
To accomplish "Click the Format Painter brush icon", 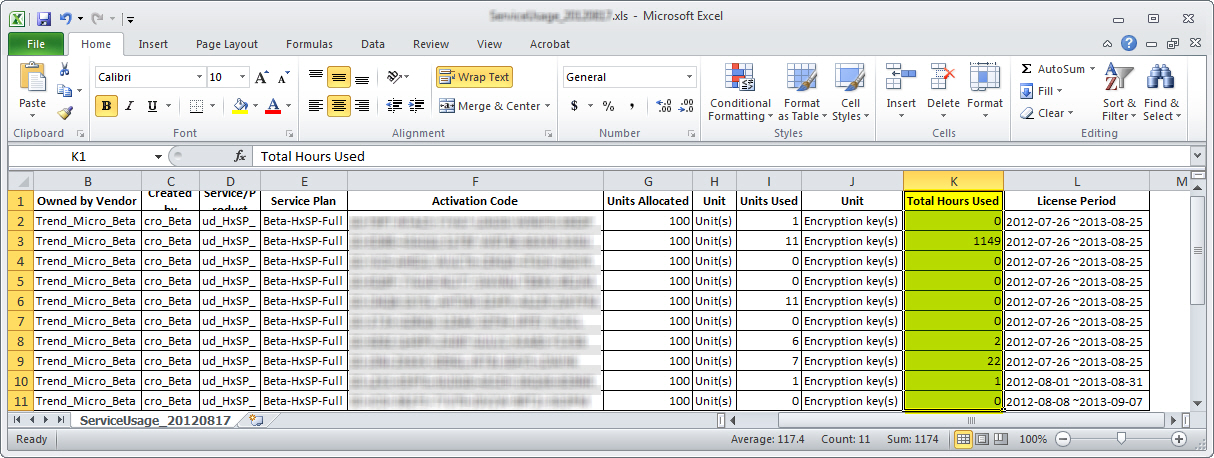I will [x=65, y=113].
